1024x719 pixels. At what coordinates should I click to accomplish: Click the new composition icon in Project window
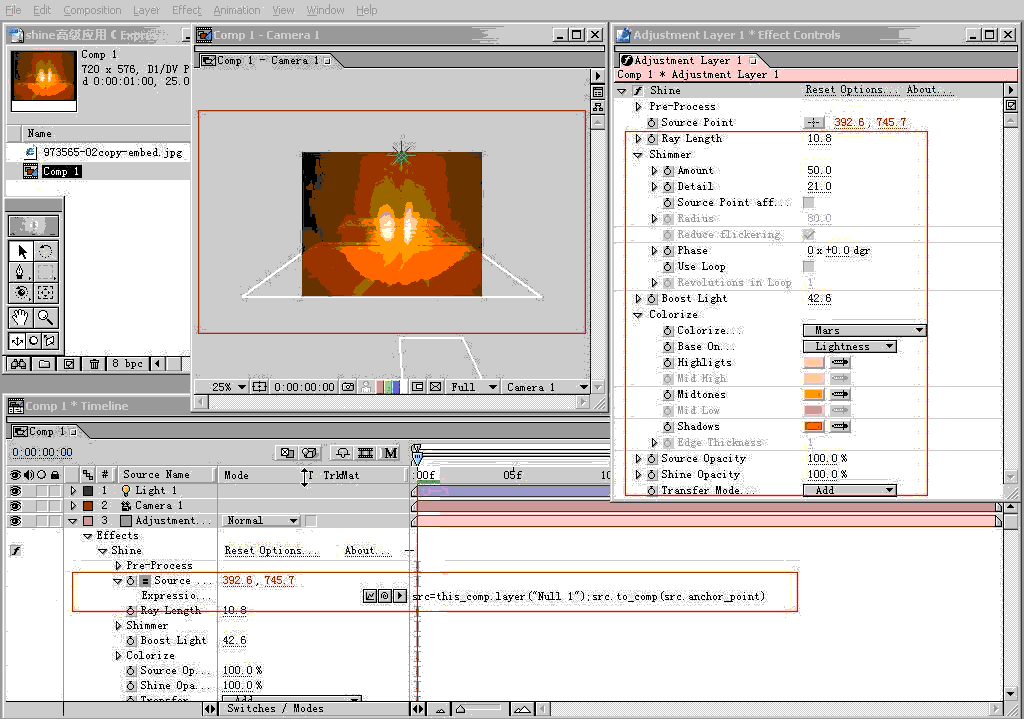tap(69, 364)
